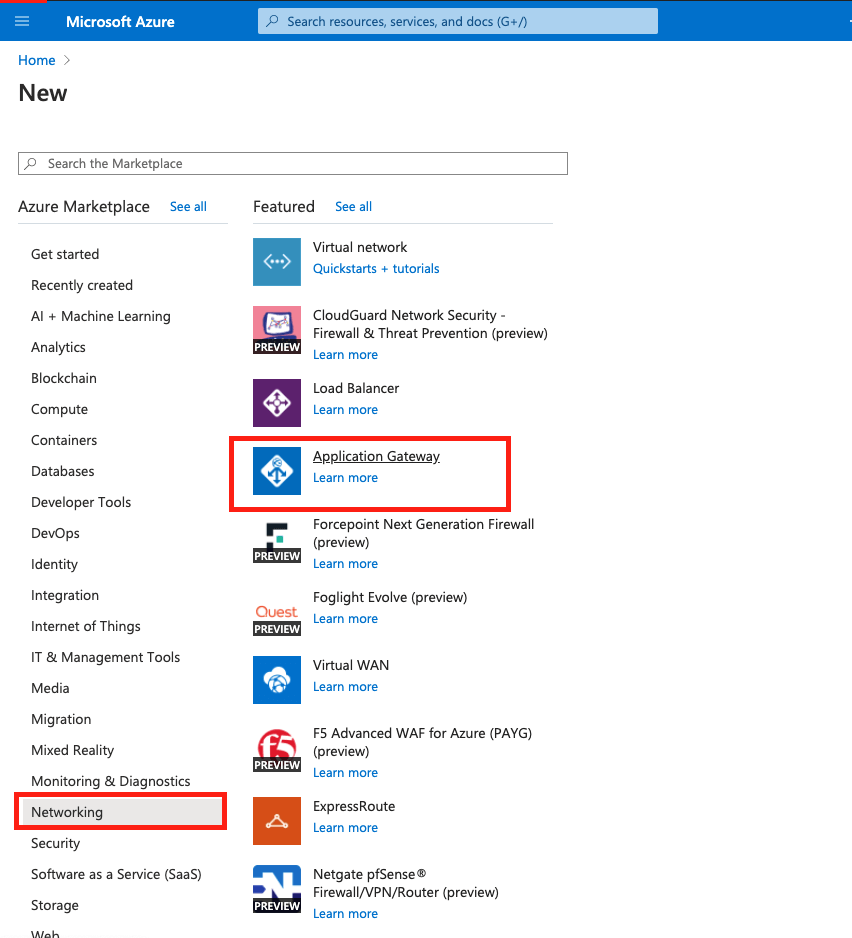Click Learn more under Load Balancer
Image resolution: width=852 pixels, height=938 pixels.
click(x=345, y=409)
